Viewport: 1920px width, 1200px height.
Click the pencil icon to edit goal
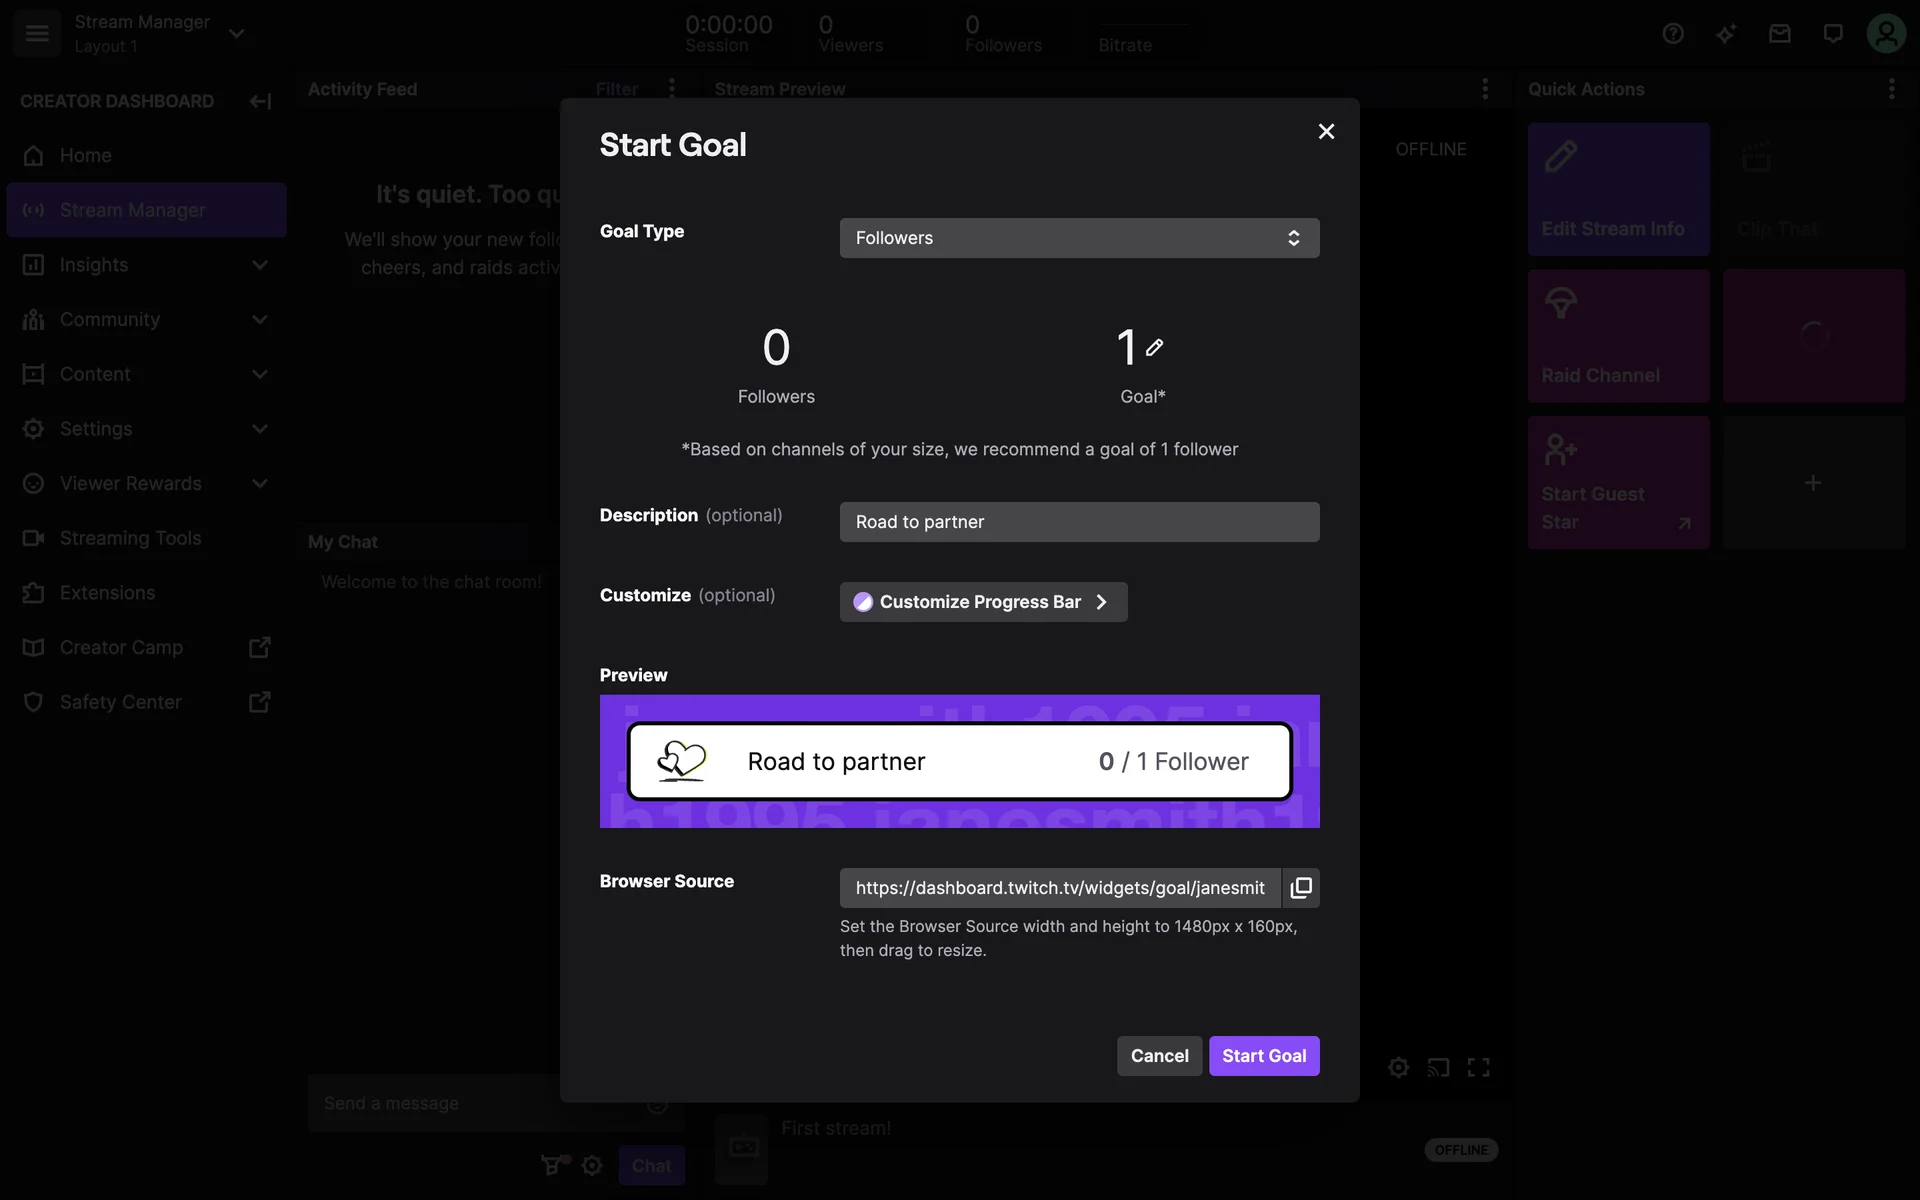[1154, 348]
